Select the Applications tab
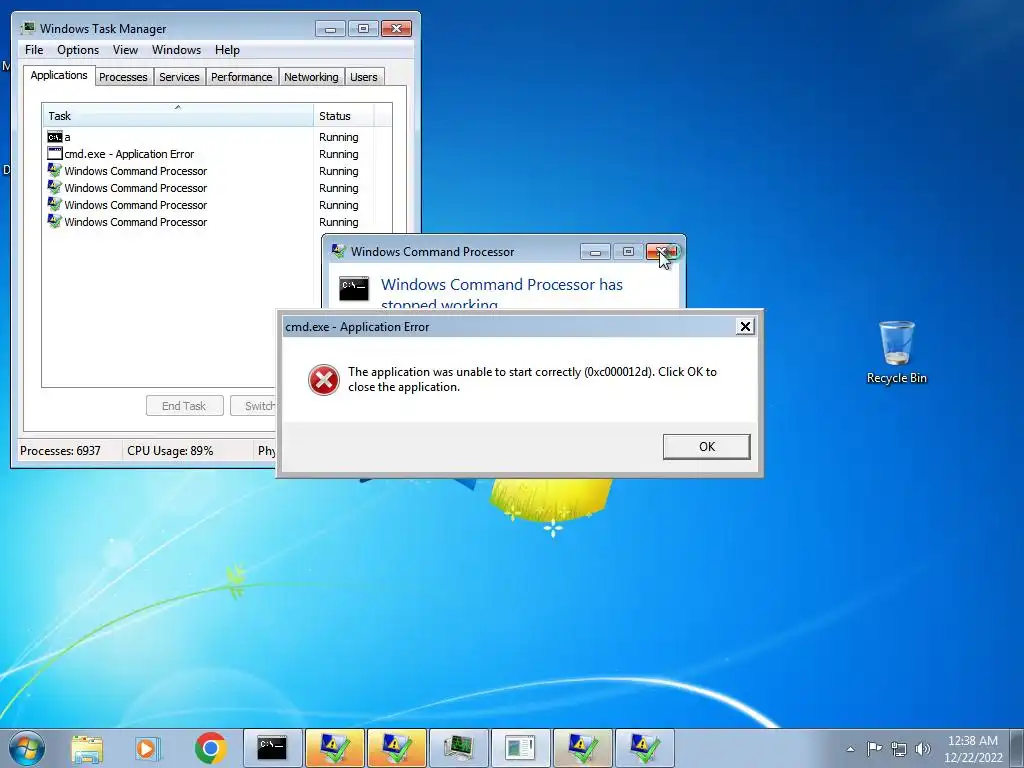The width and height of the screenshot is (1024, 768). 59,75
